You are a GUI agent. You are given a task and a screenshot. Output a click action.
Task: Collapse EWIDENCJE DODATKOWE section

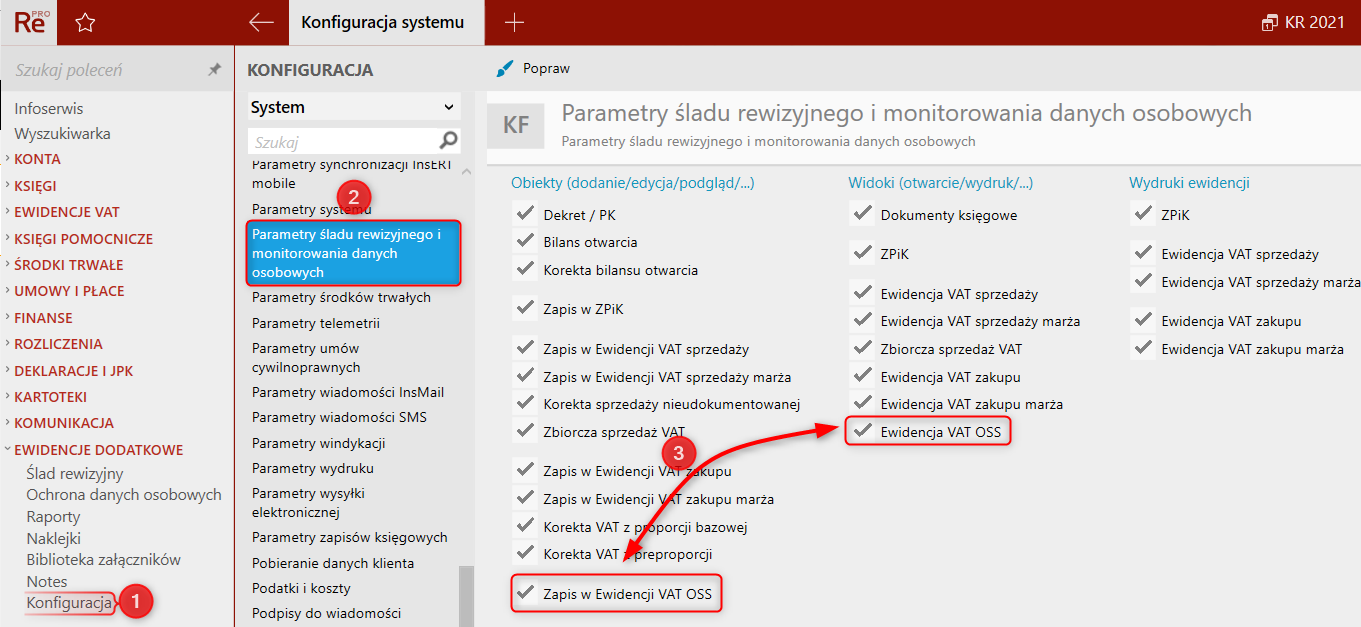point(98,450)
